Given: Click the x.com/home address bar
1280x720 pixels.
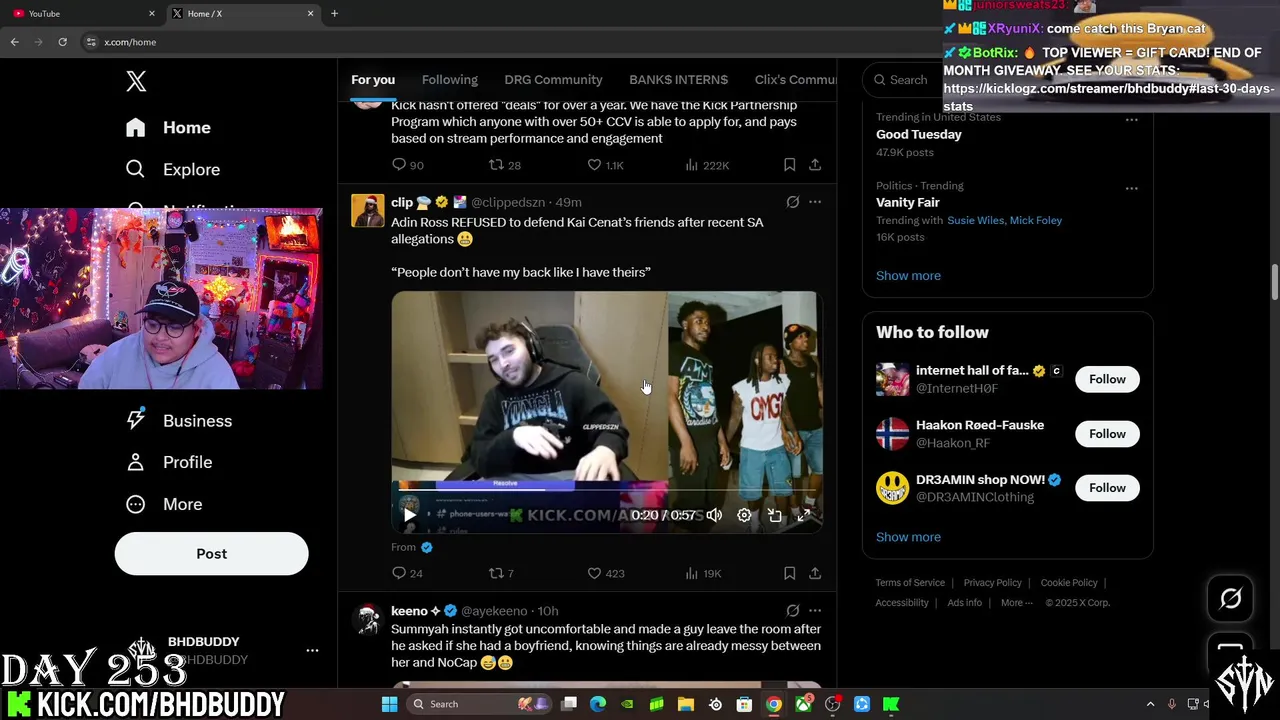Looking at the screenshot, I should (x=500, y=42).
